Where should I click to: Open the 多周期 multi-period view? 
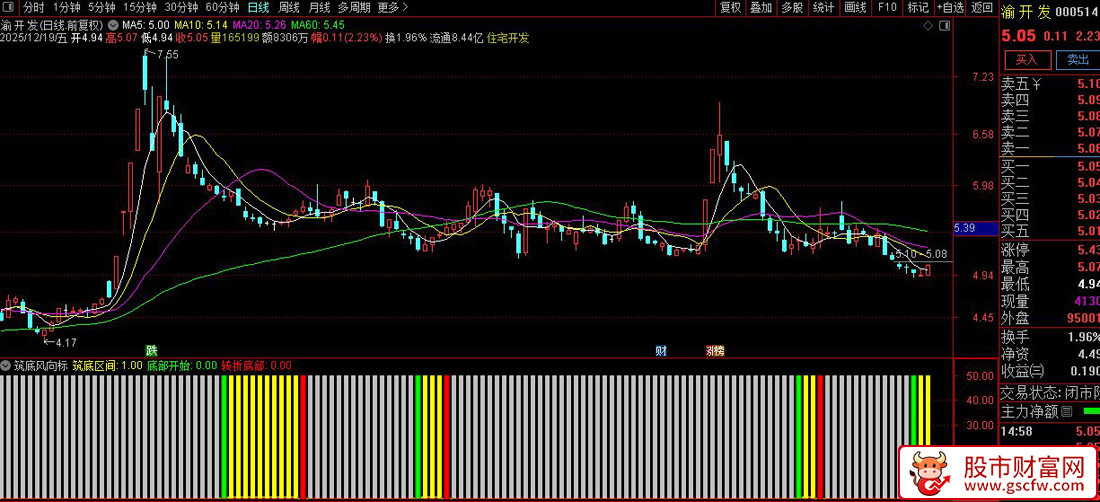[x=354, y=8]
